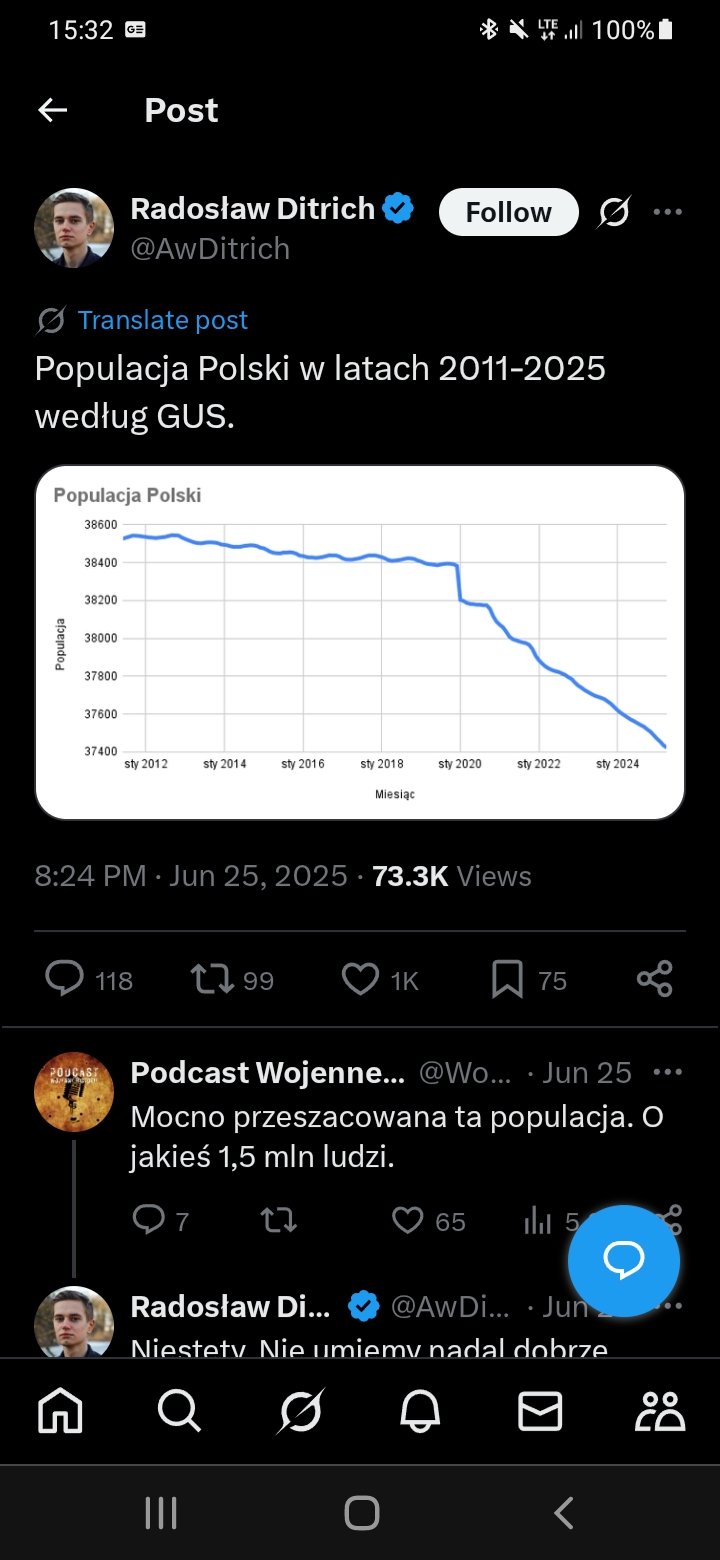Open Search tab in bottom bar

(x=180, y=1411)
